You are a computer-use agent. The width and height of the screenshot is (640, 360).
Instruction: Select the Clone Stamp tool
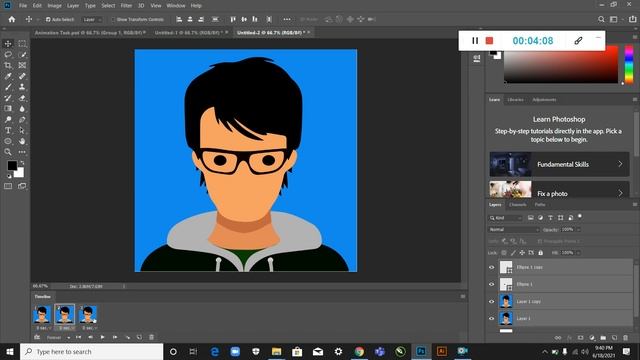coord(22,87)
